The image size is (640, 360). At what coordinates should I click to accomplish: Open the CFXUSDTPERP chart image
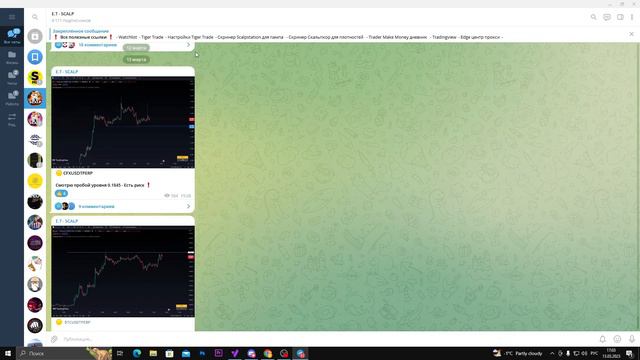coord(123,122)
